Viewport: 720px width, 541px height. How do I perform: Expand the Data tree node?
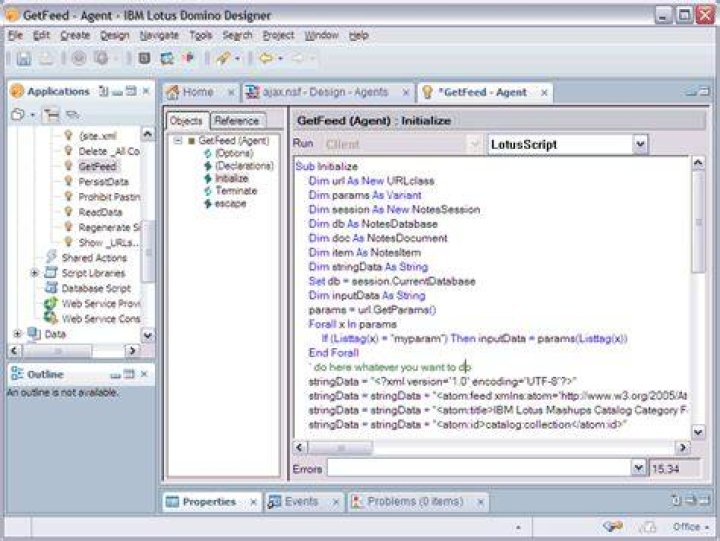[17, 333]
